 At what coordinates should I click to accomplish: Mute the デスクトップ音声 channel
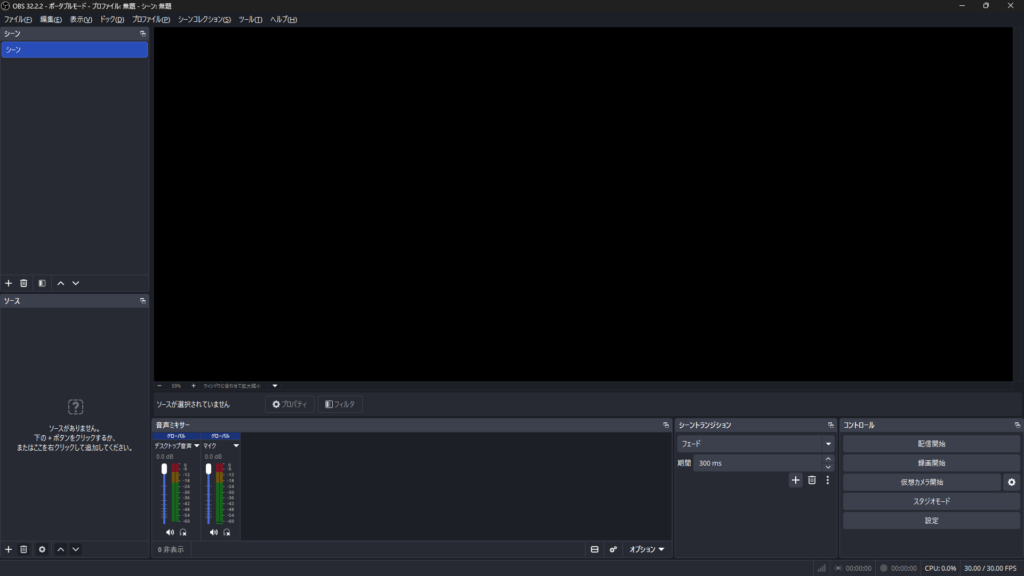tap(170, 533)
